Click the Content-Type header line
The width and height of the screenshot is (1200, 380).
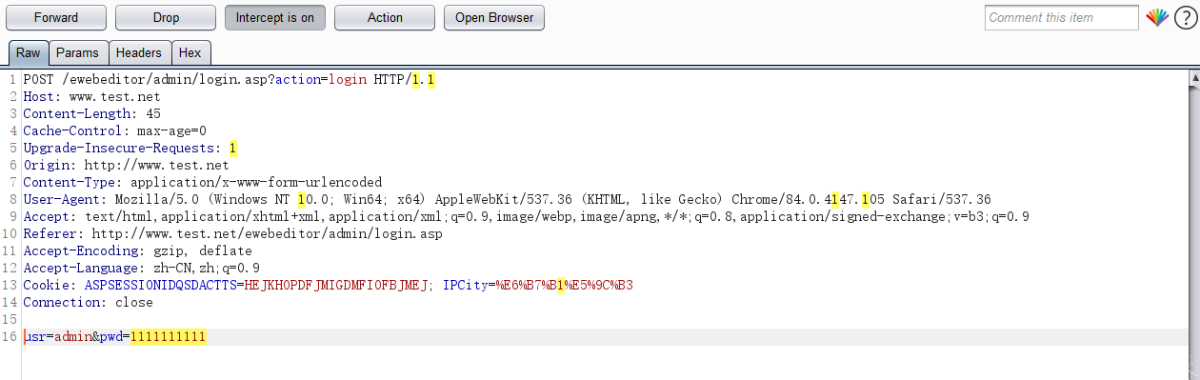(203, 182)
